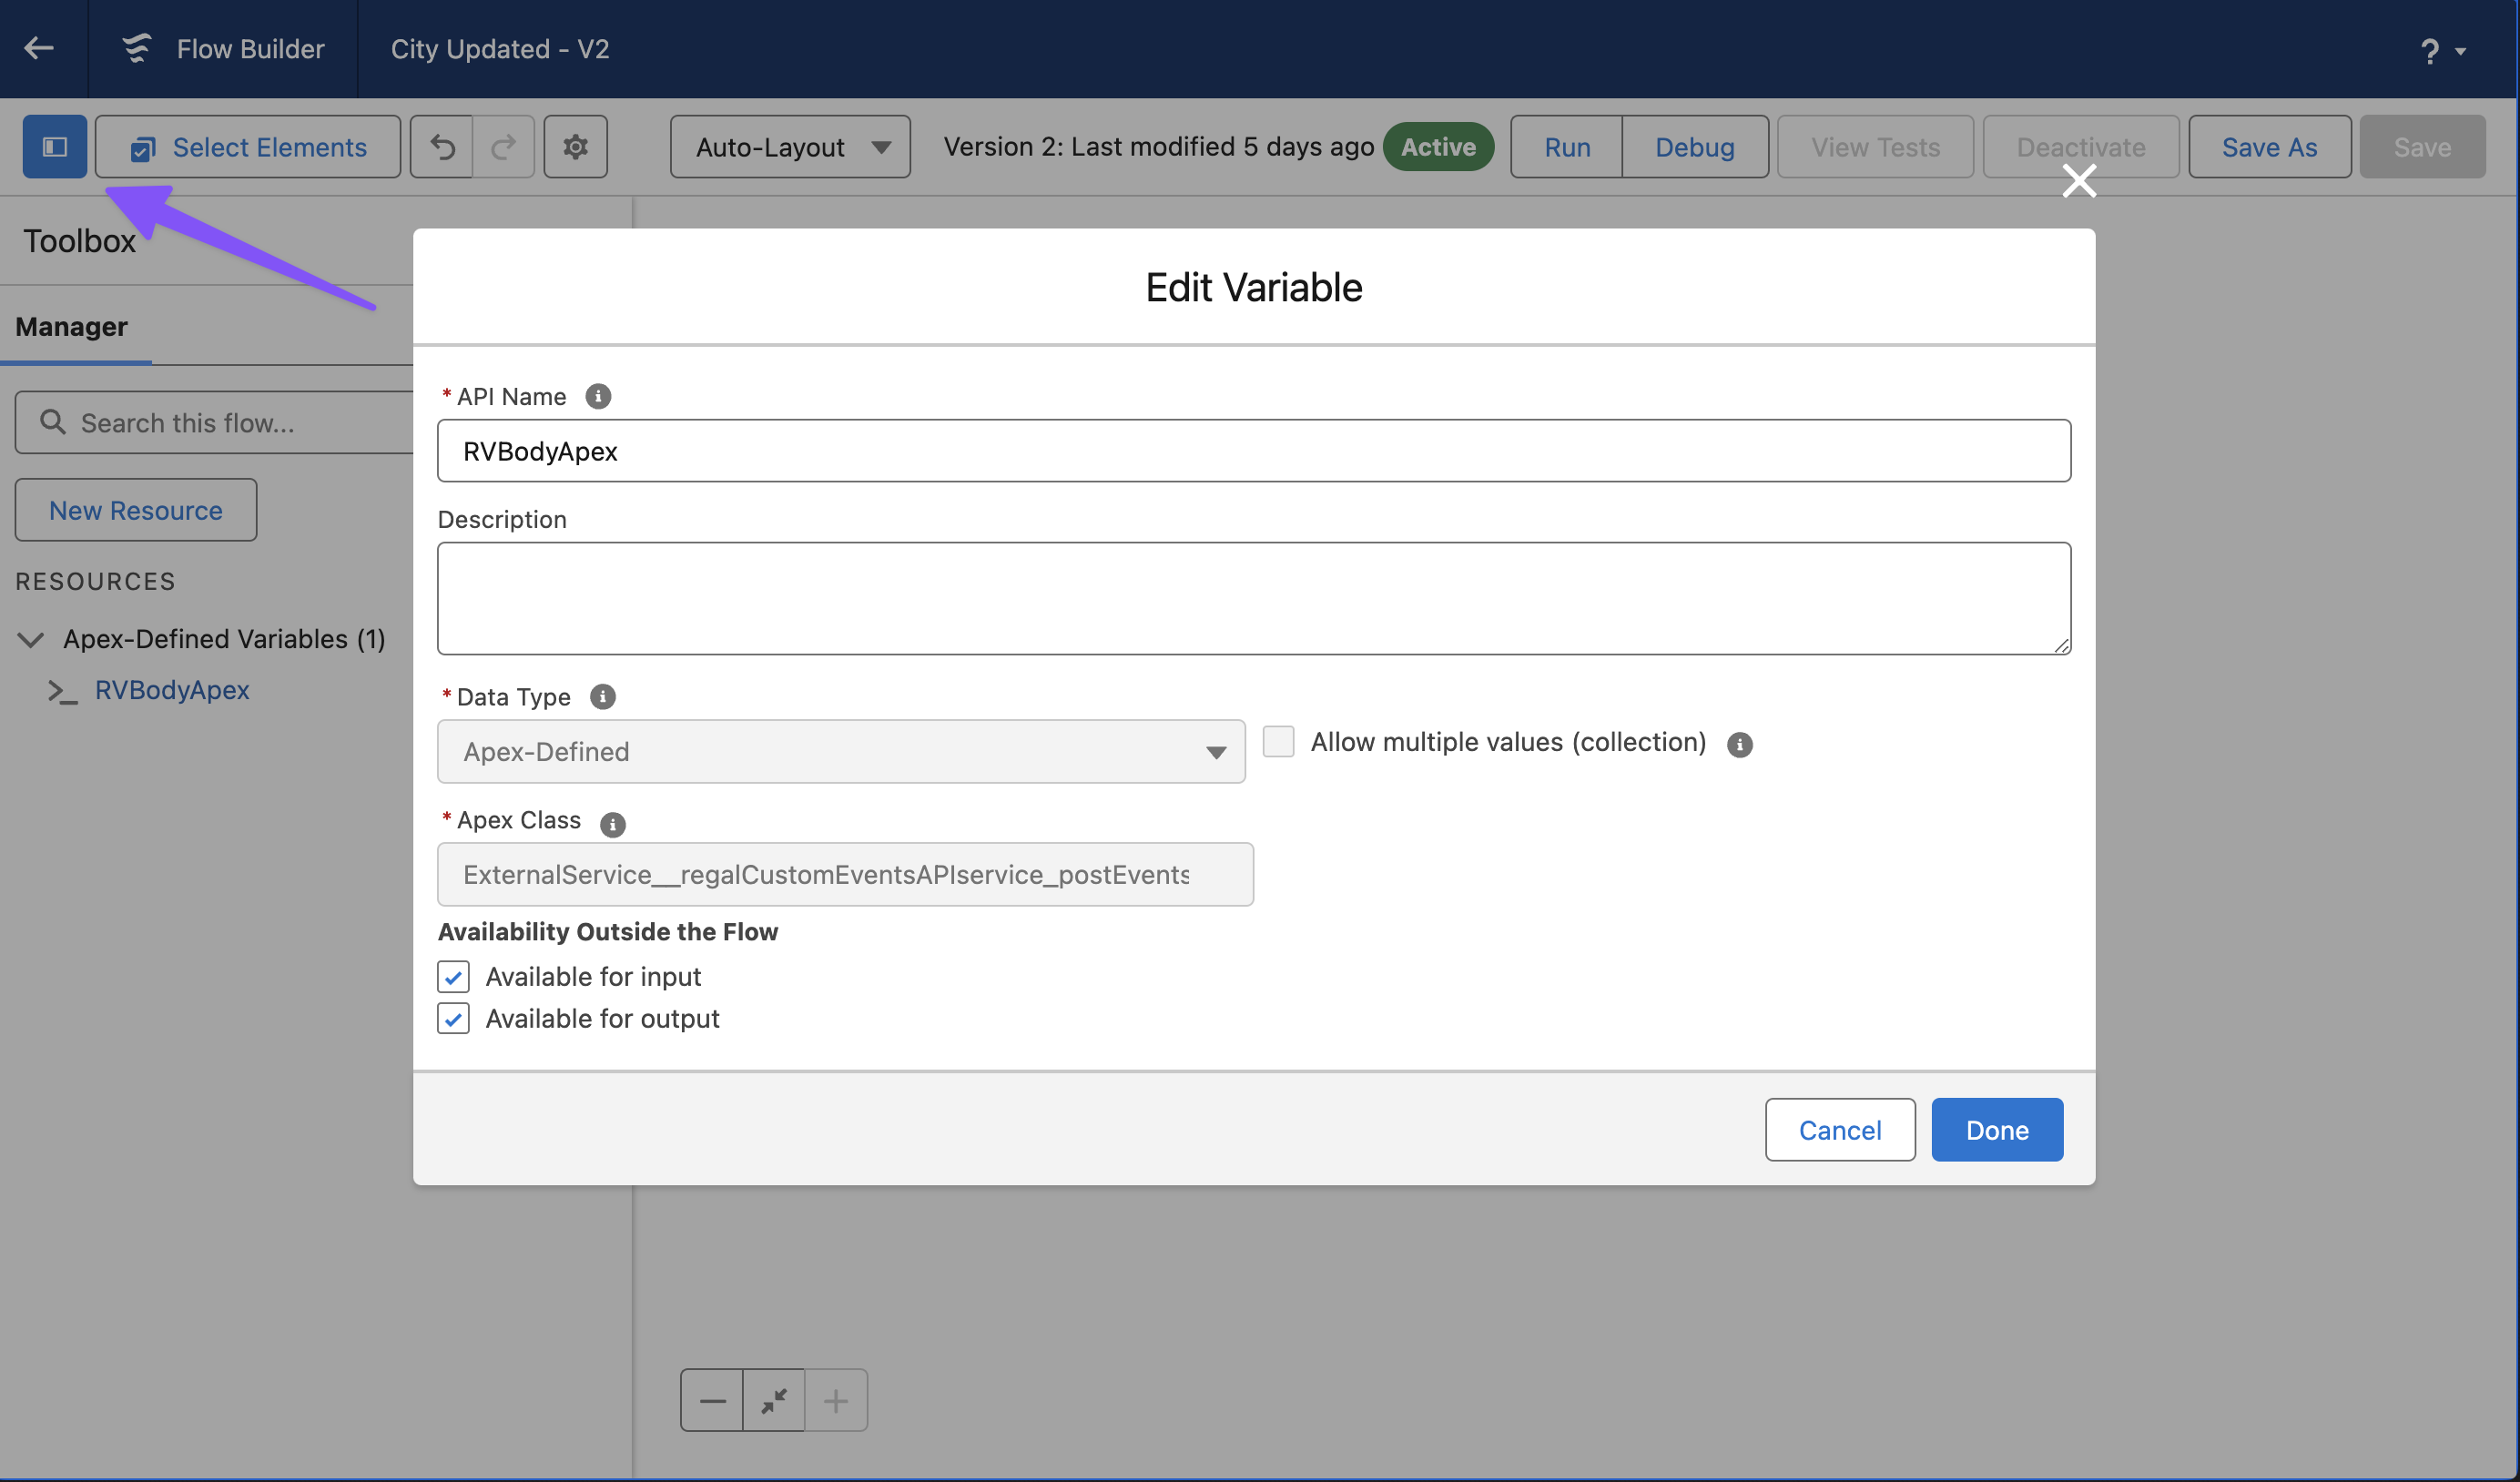2520x1482 pixels.
Task: Click the Run button
Action: pos(1566,147)
